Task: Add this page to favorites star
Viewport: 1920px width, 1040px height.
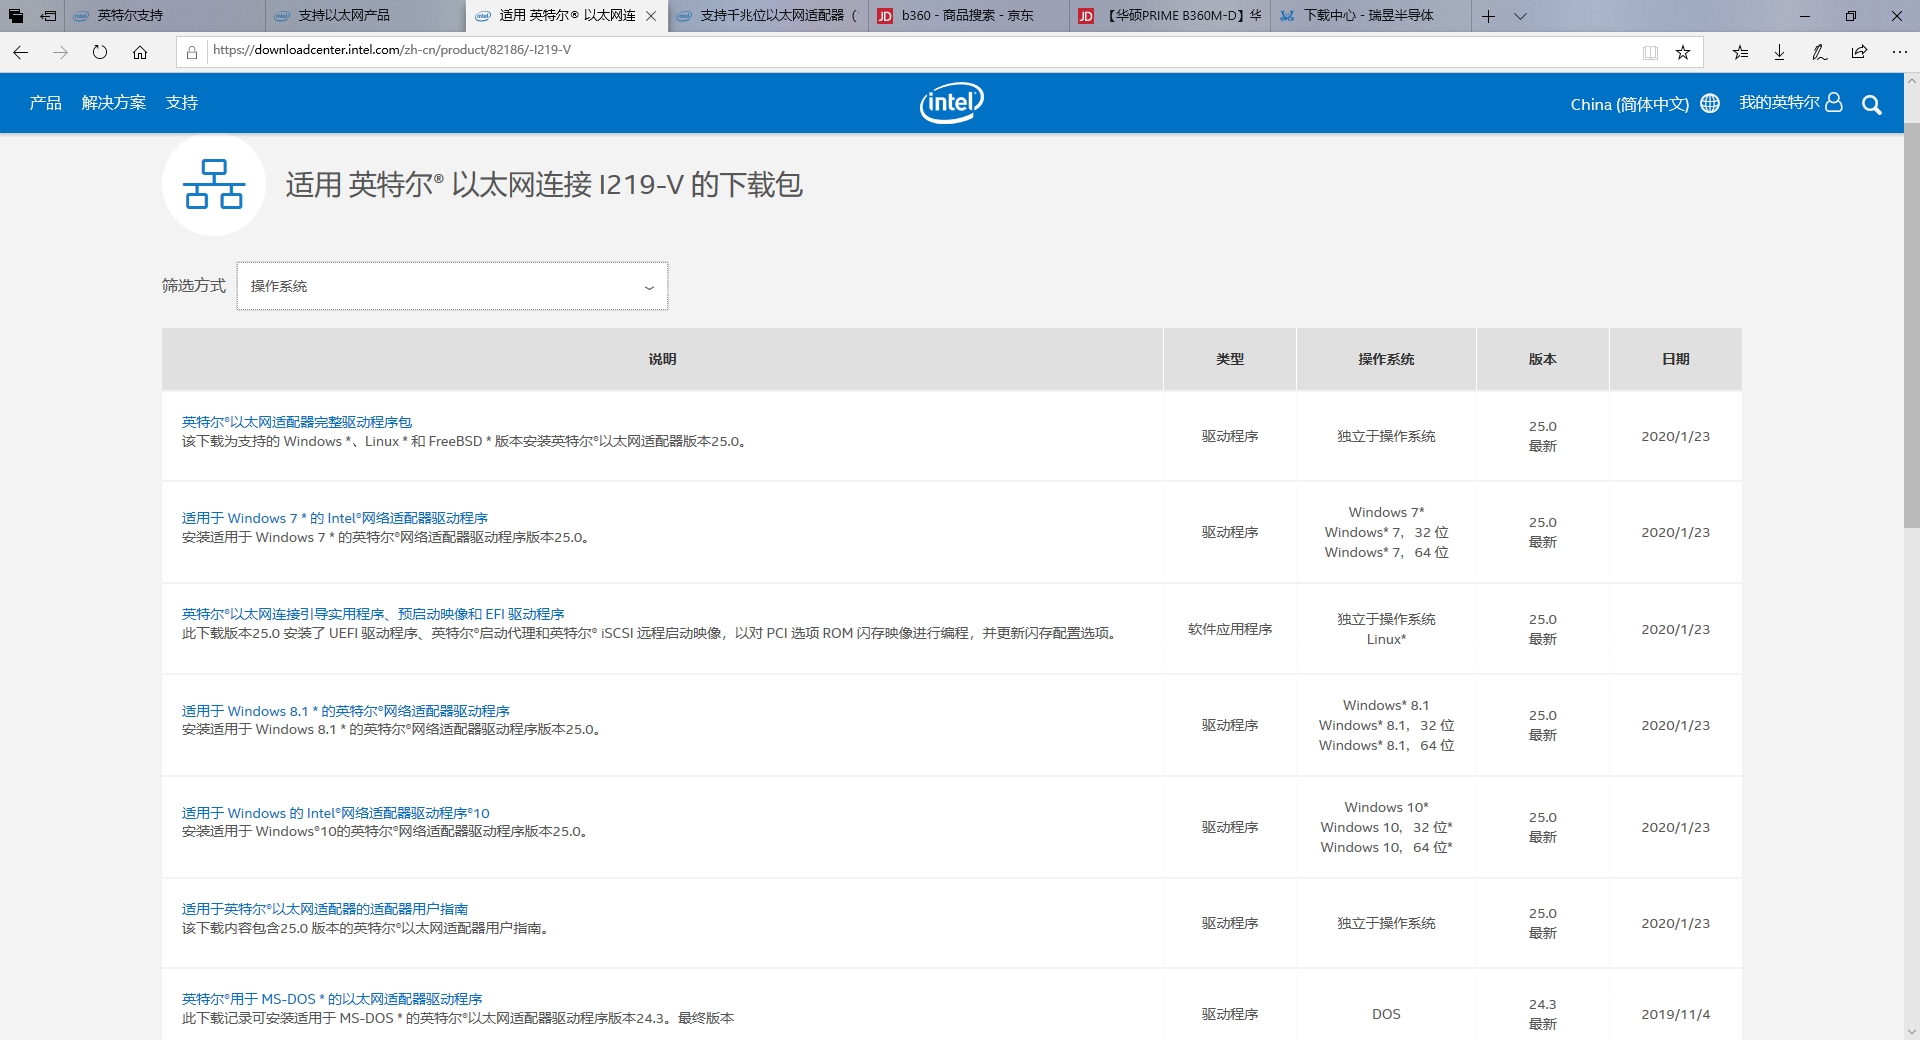Action: coord(1683,52)
